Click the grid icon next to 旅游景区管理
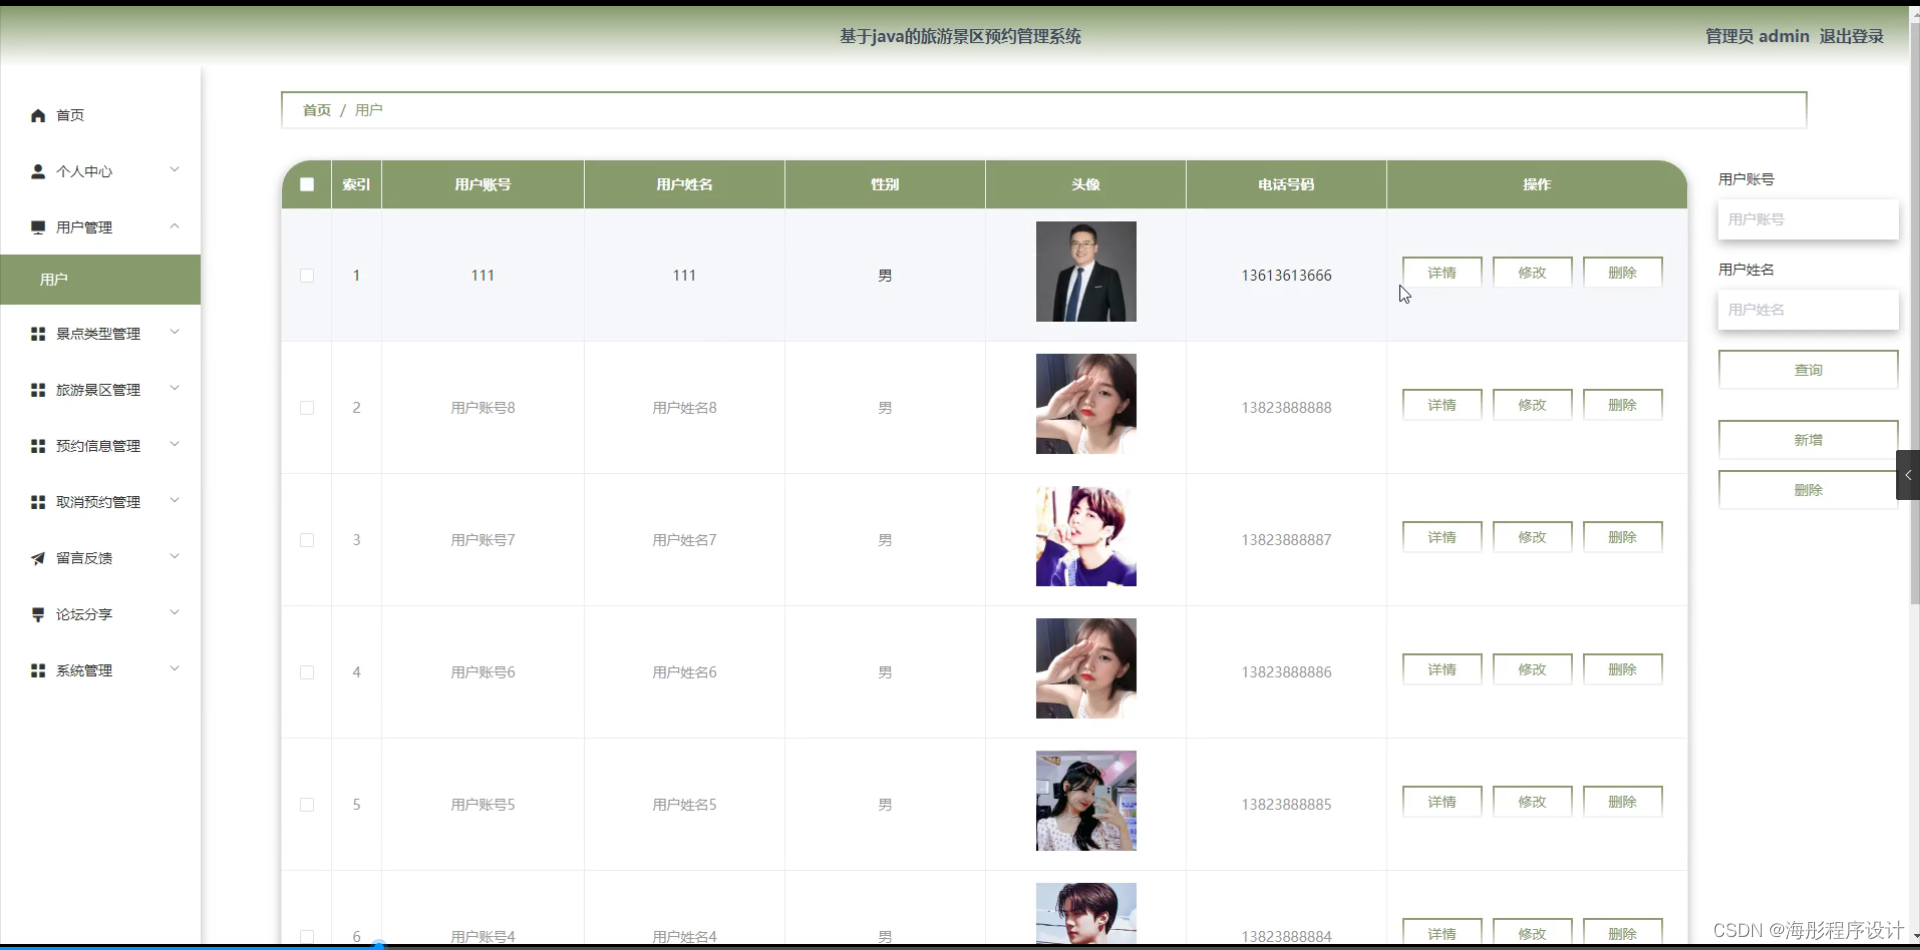This screenshot has width=1920, height=950. click(x=38, y=389)
